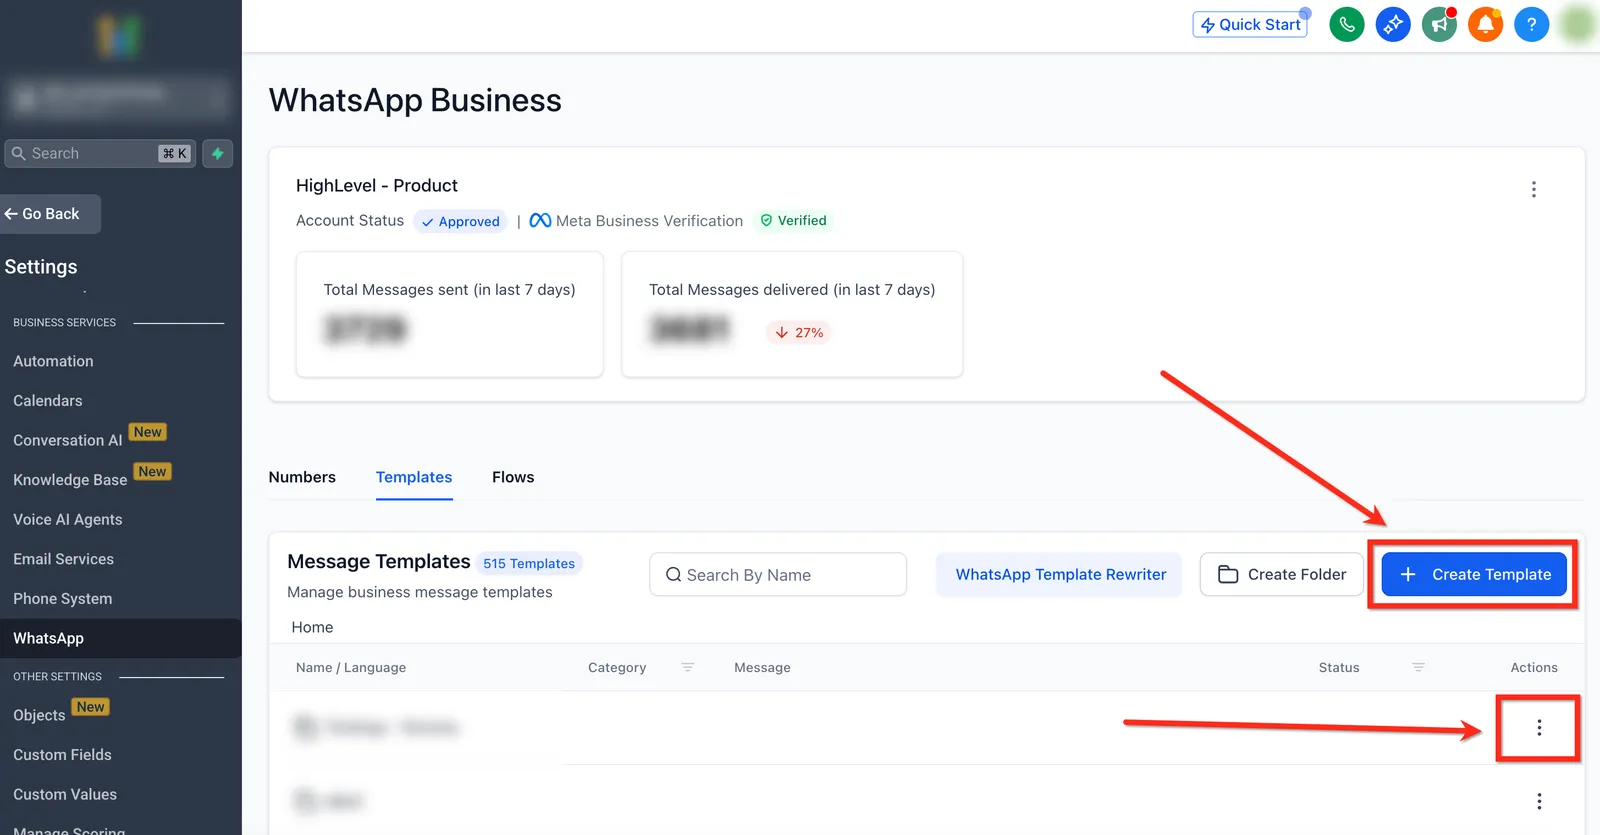
Task: Open the Category column filter
Action: tap(687, 667)
